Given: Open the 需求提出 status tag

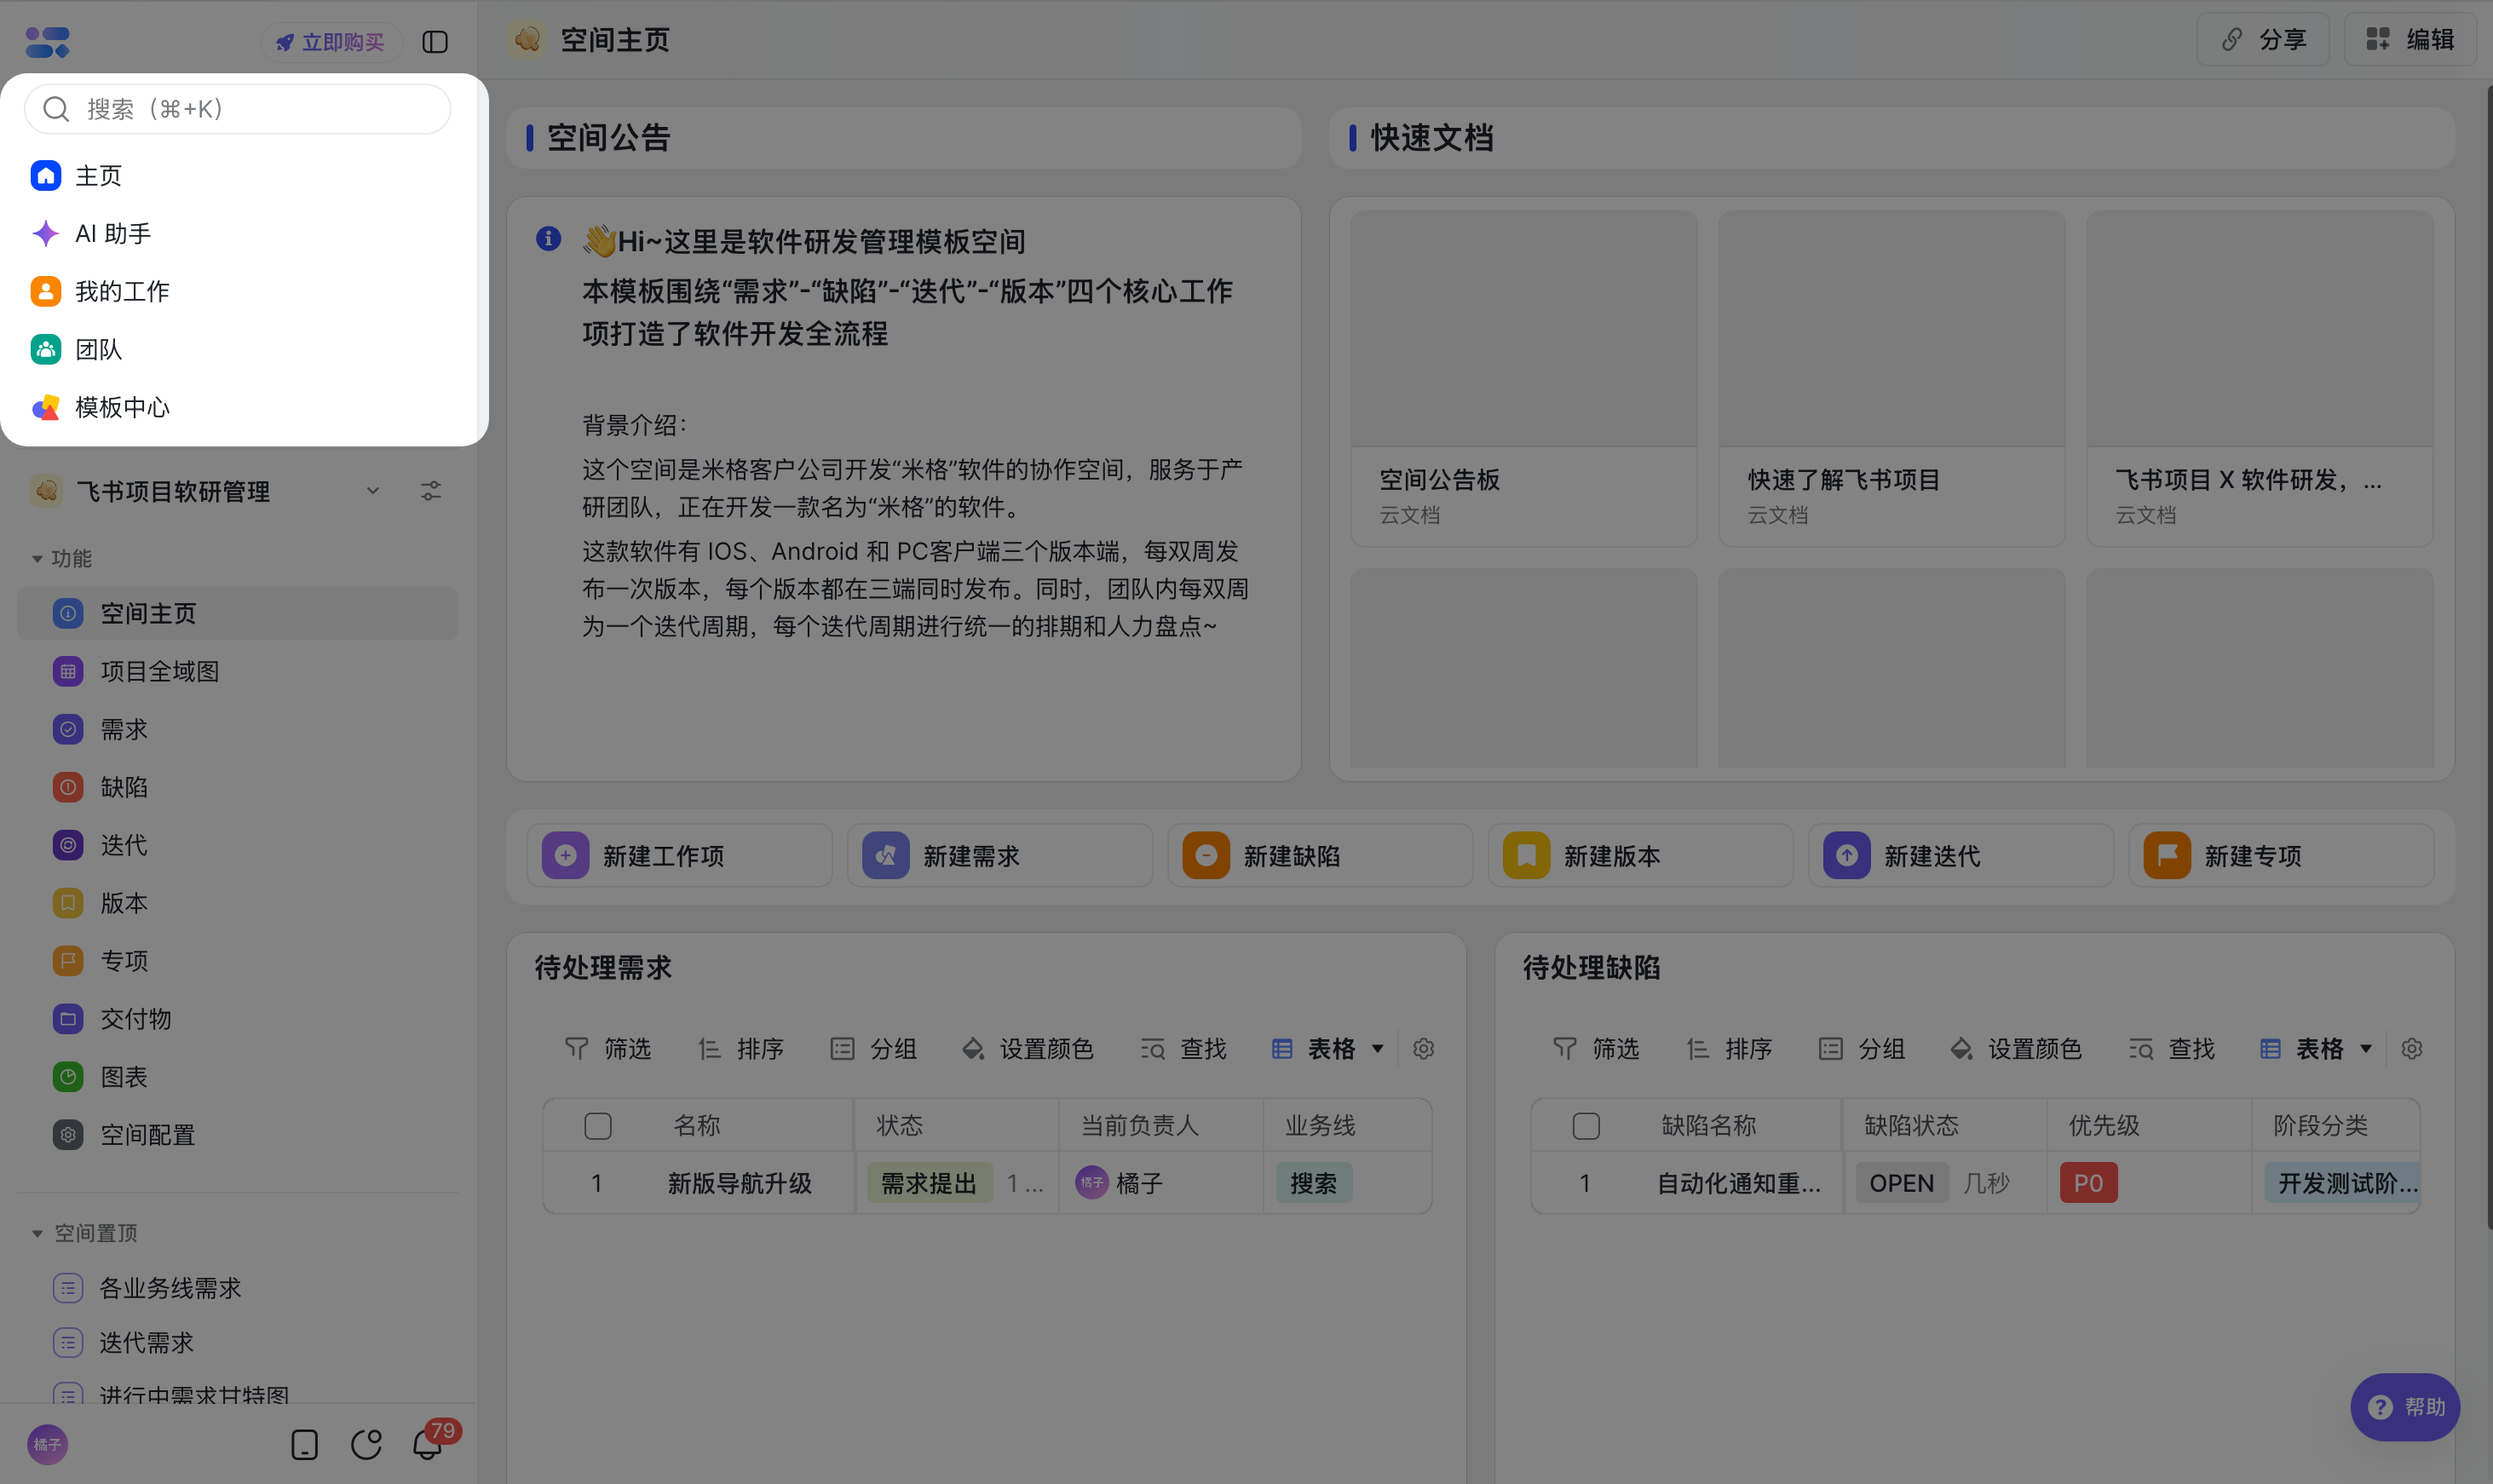Looking at the screenshot, I should point(929,1184).
